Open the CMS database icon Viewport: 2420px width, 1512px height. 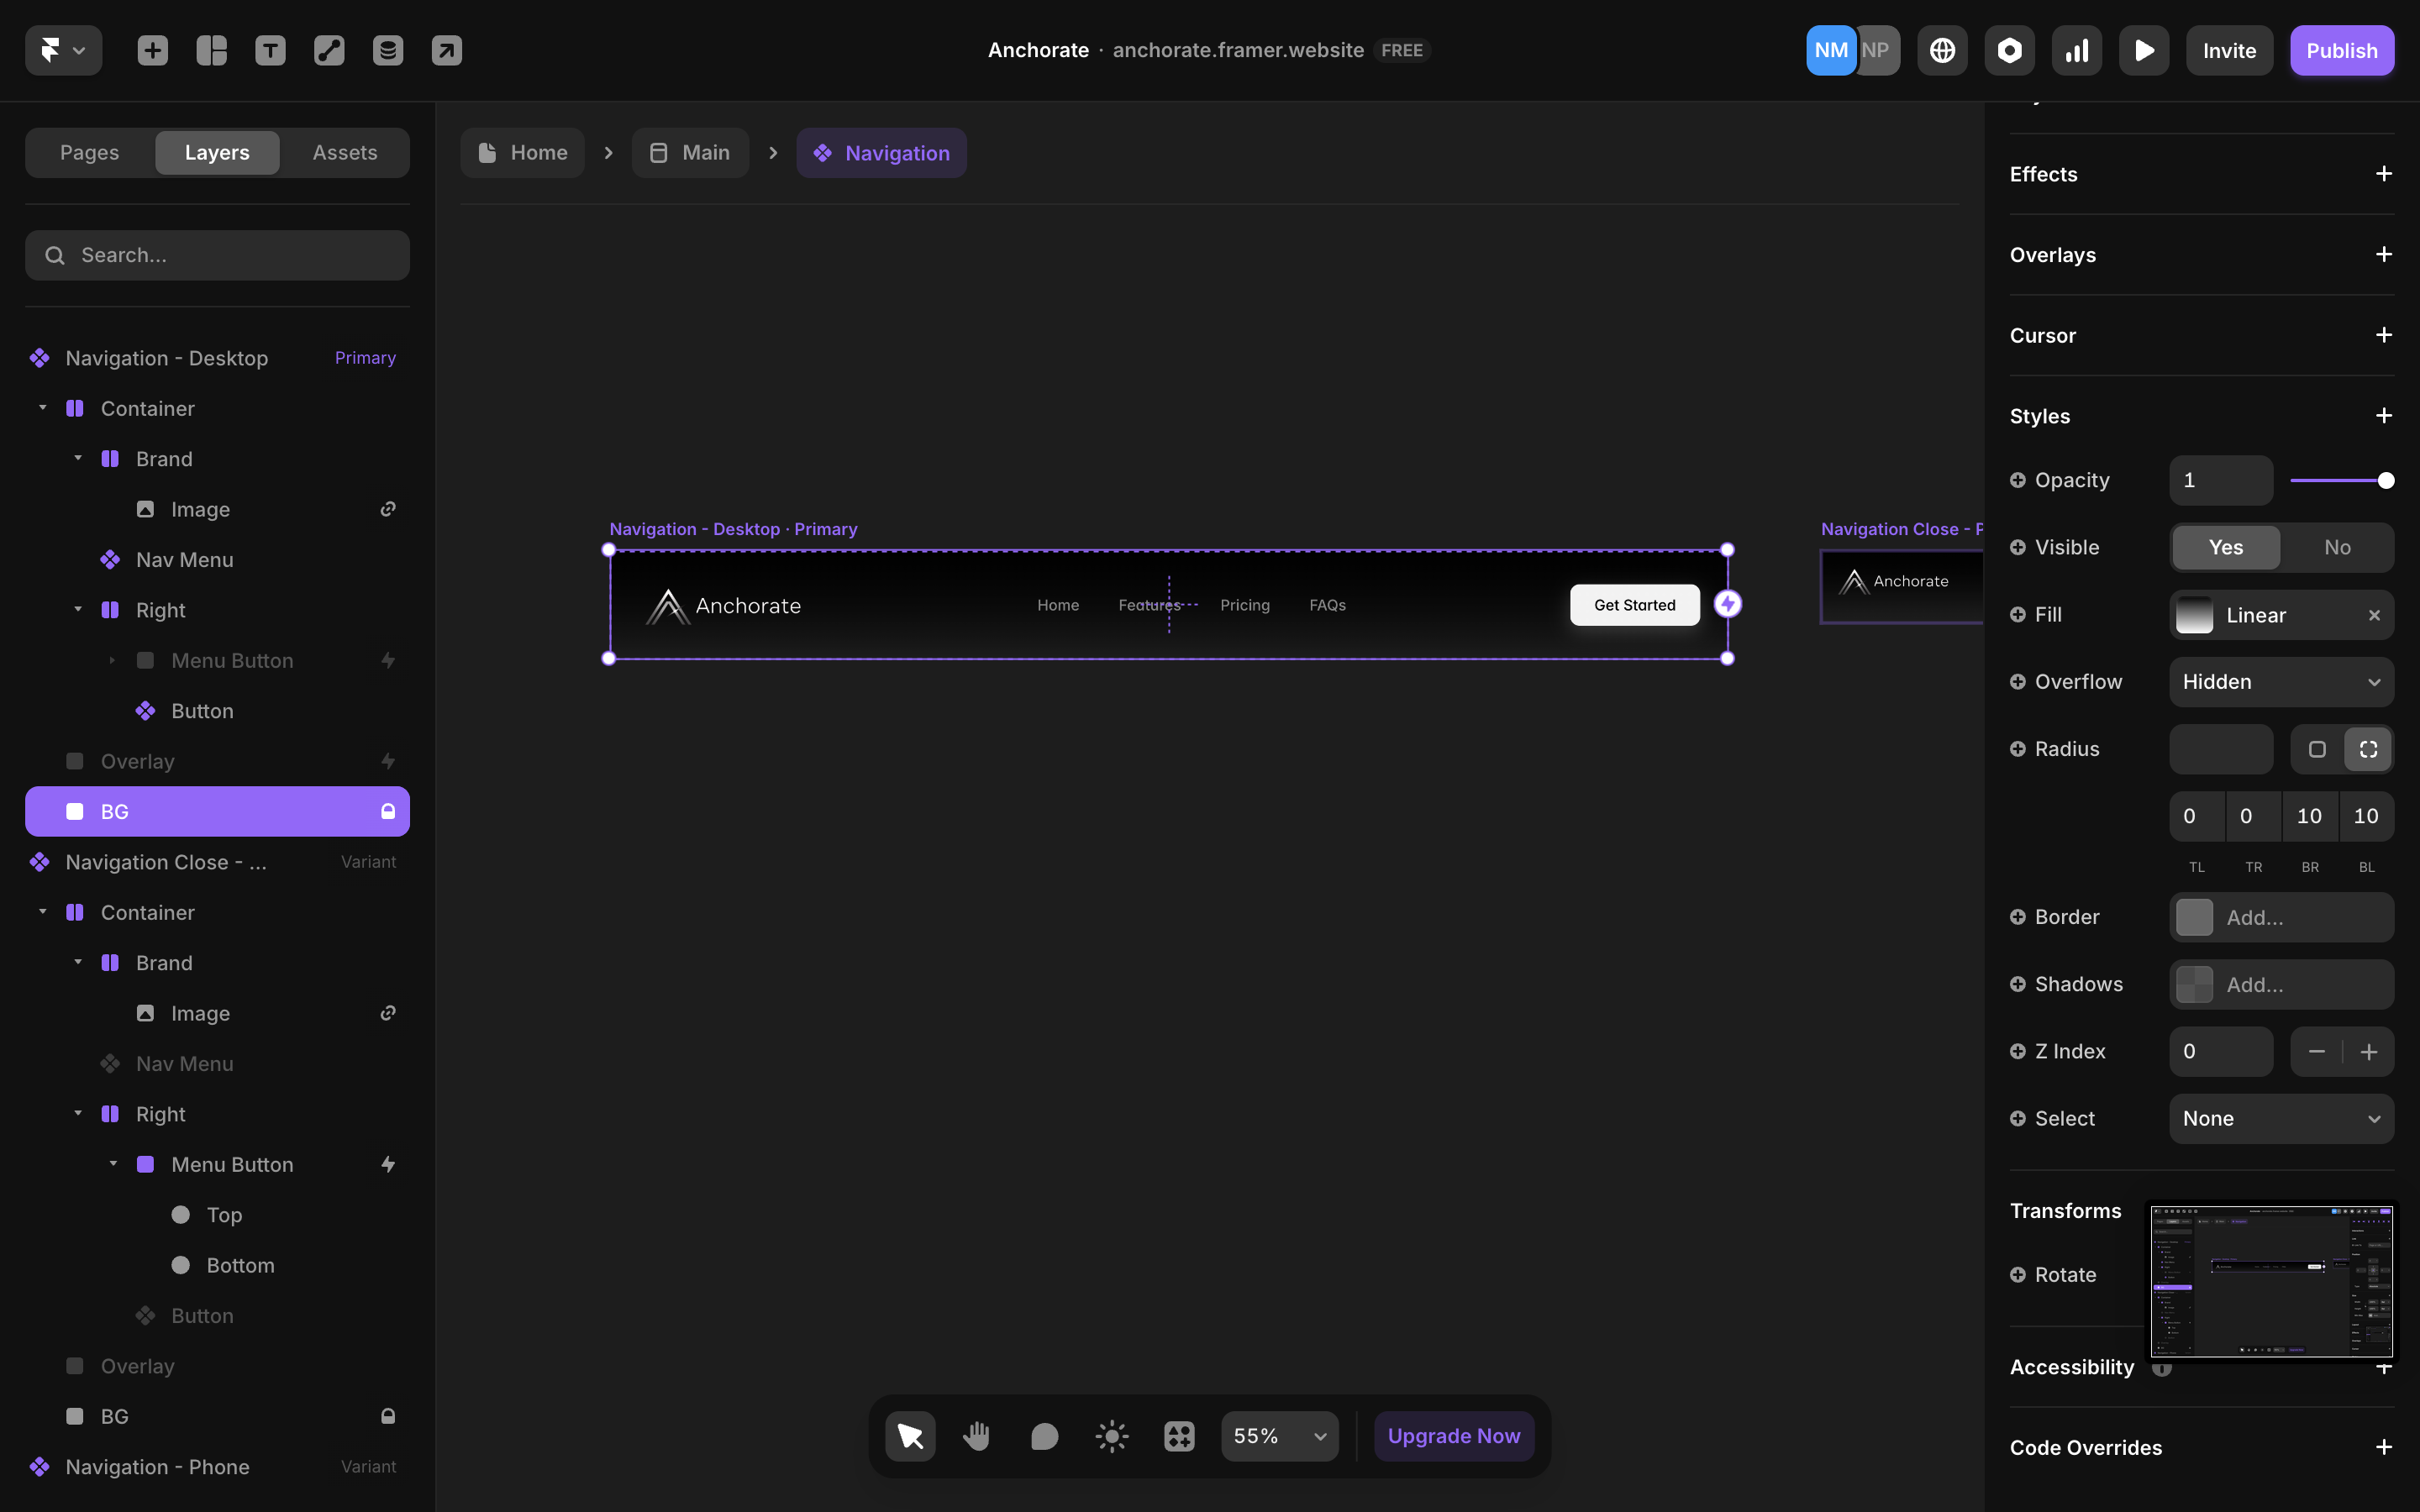coord(388,50)
